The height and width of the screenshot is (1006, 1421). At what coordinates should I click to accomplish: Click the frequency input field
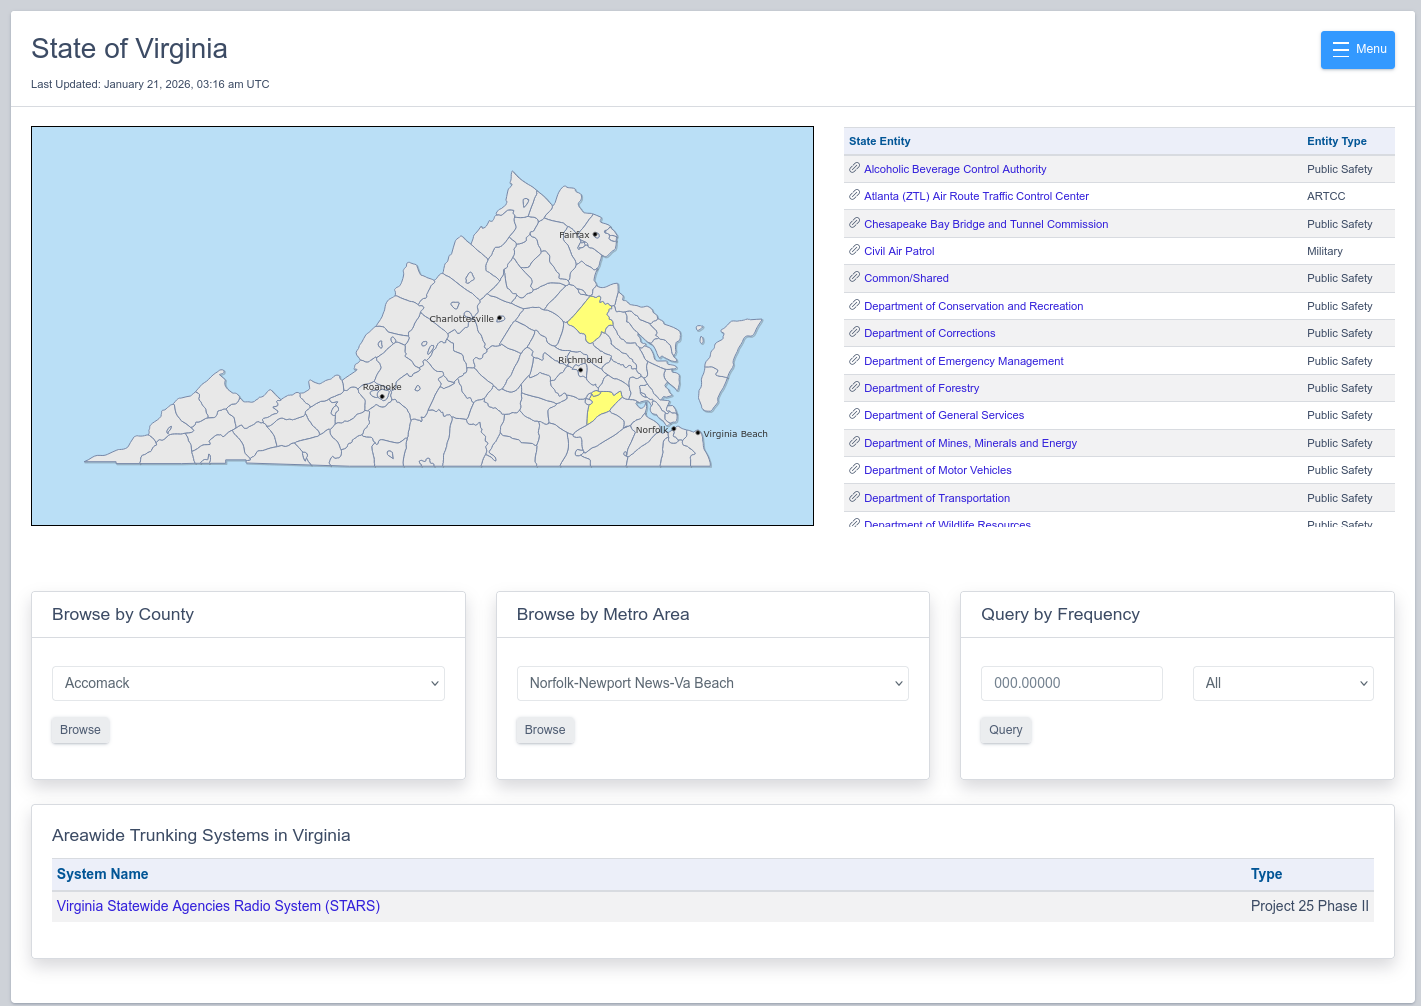point(1072,683)
